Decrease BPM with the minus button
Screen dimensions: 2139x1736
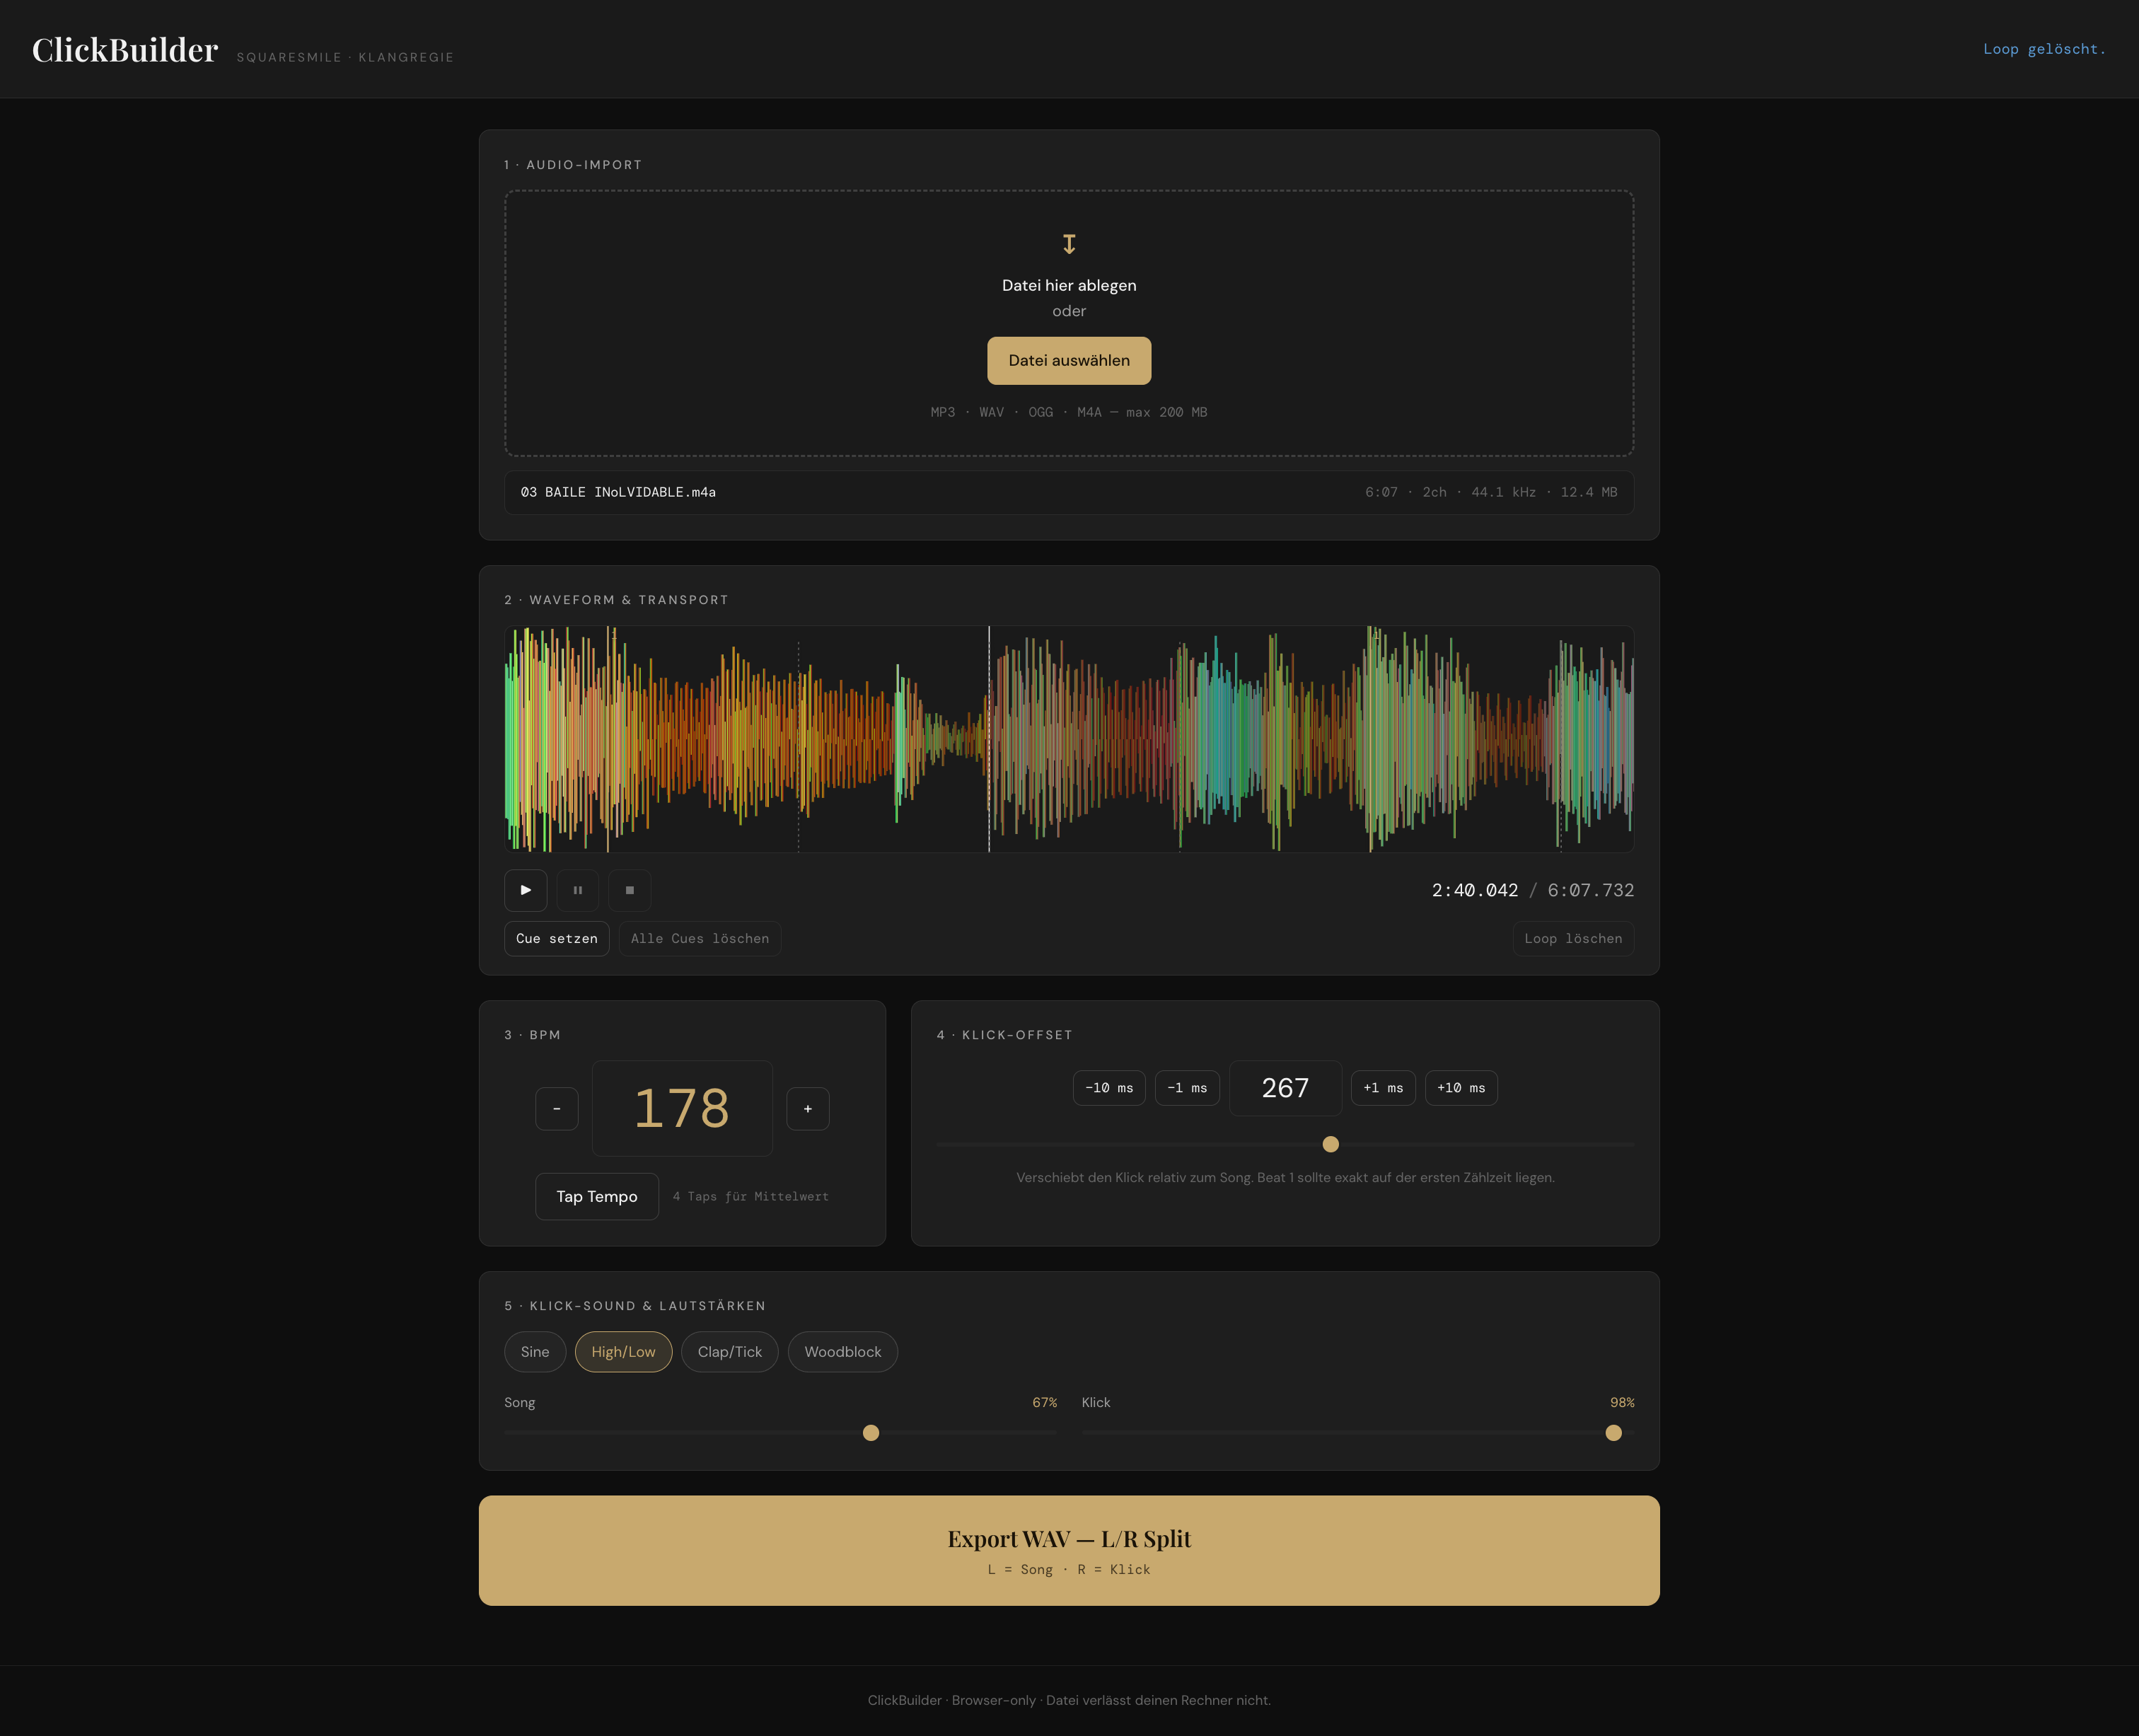(x=557, y=1108)
